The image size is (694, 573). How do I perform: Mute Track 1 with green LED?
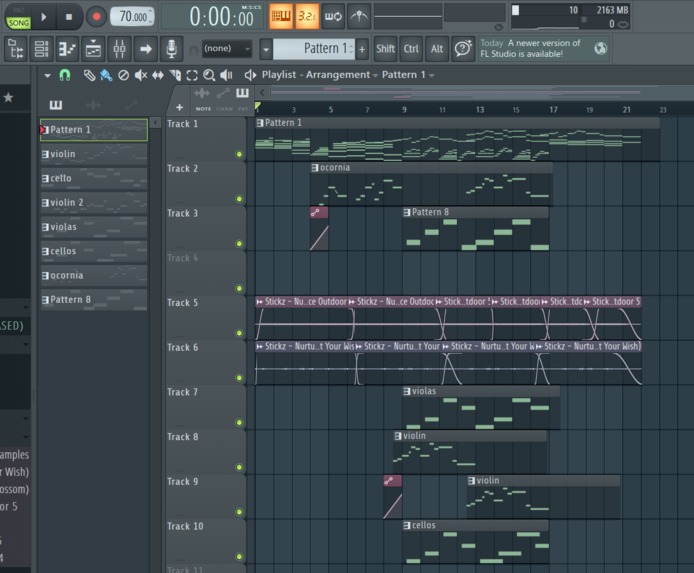(239, 154)
